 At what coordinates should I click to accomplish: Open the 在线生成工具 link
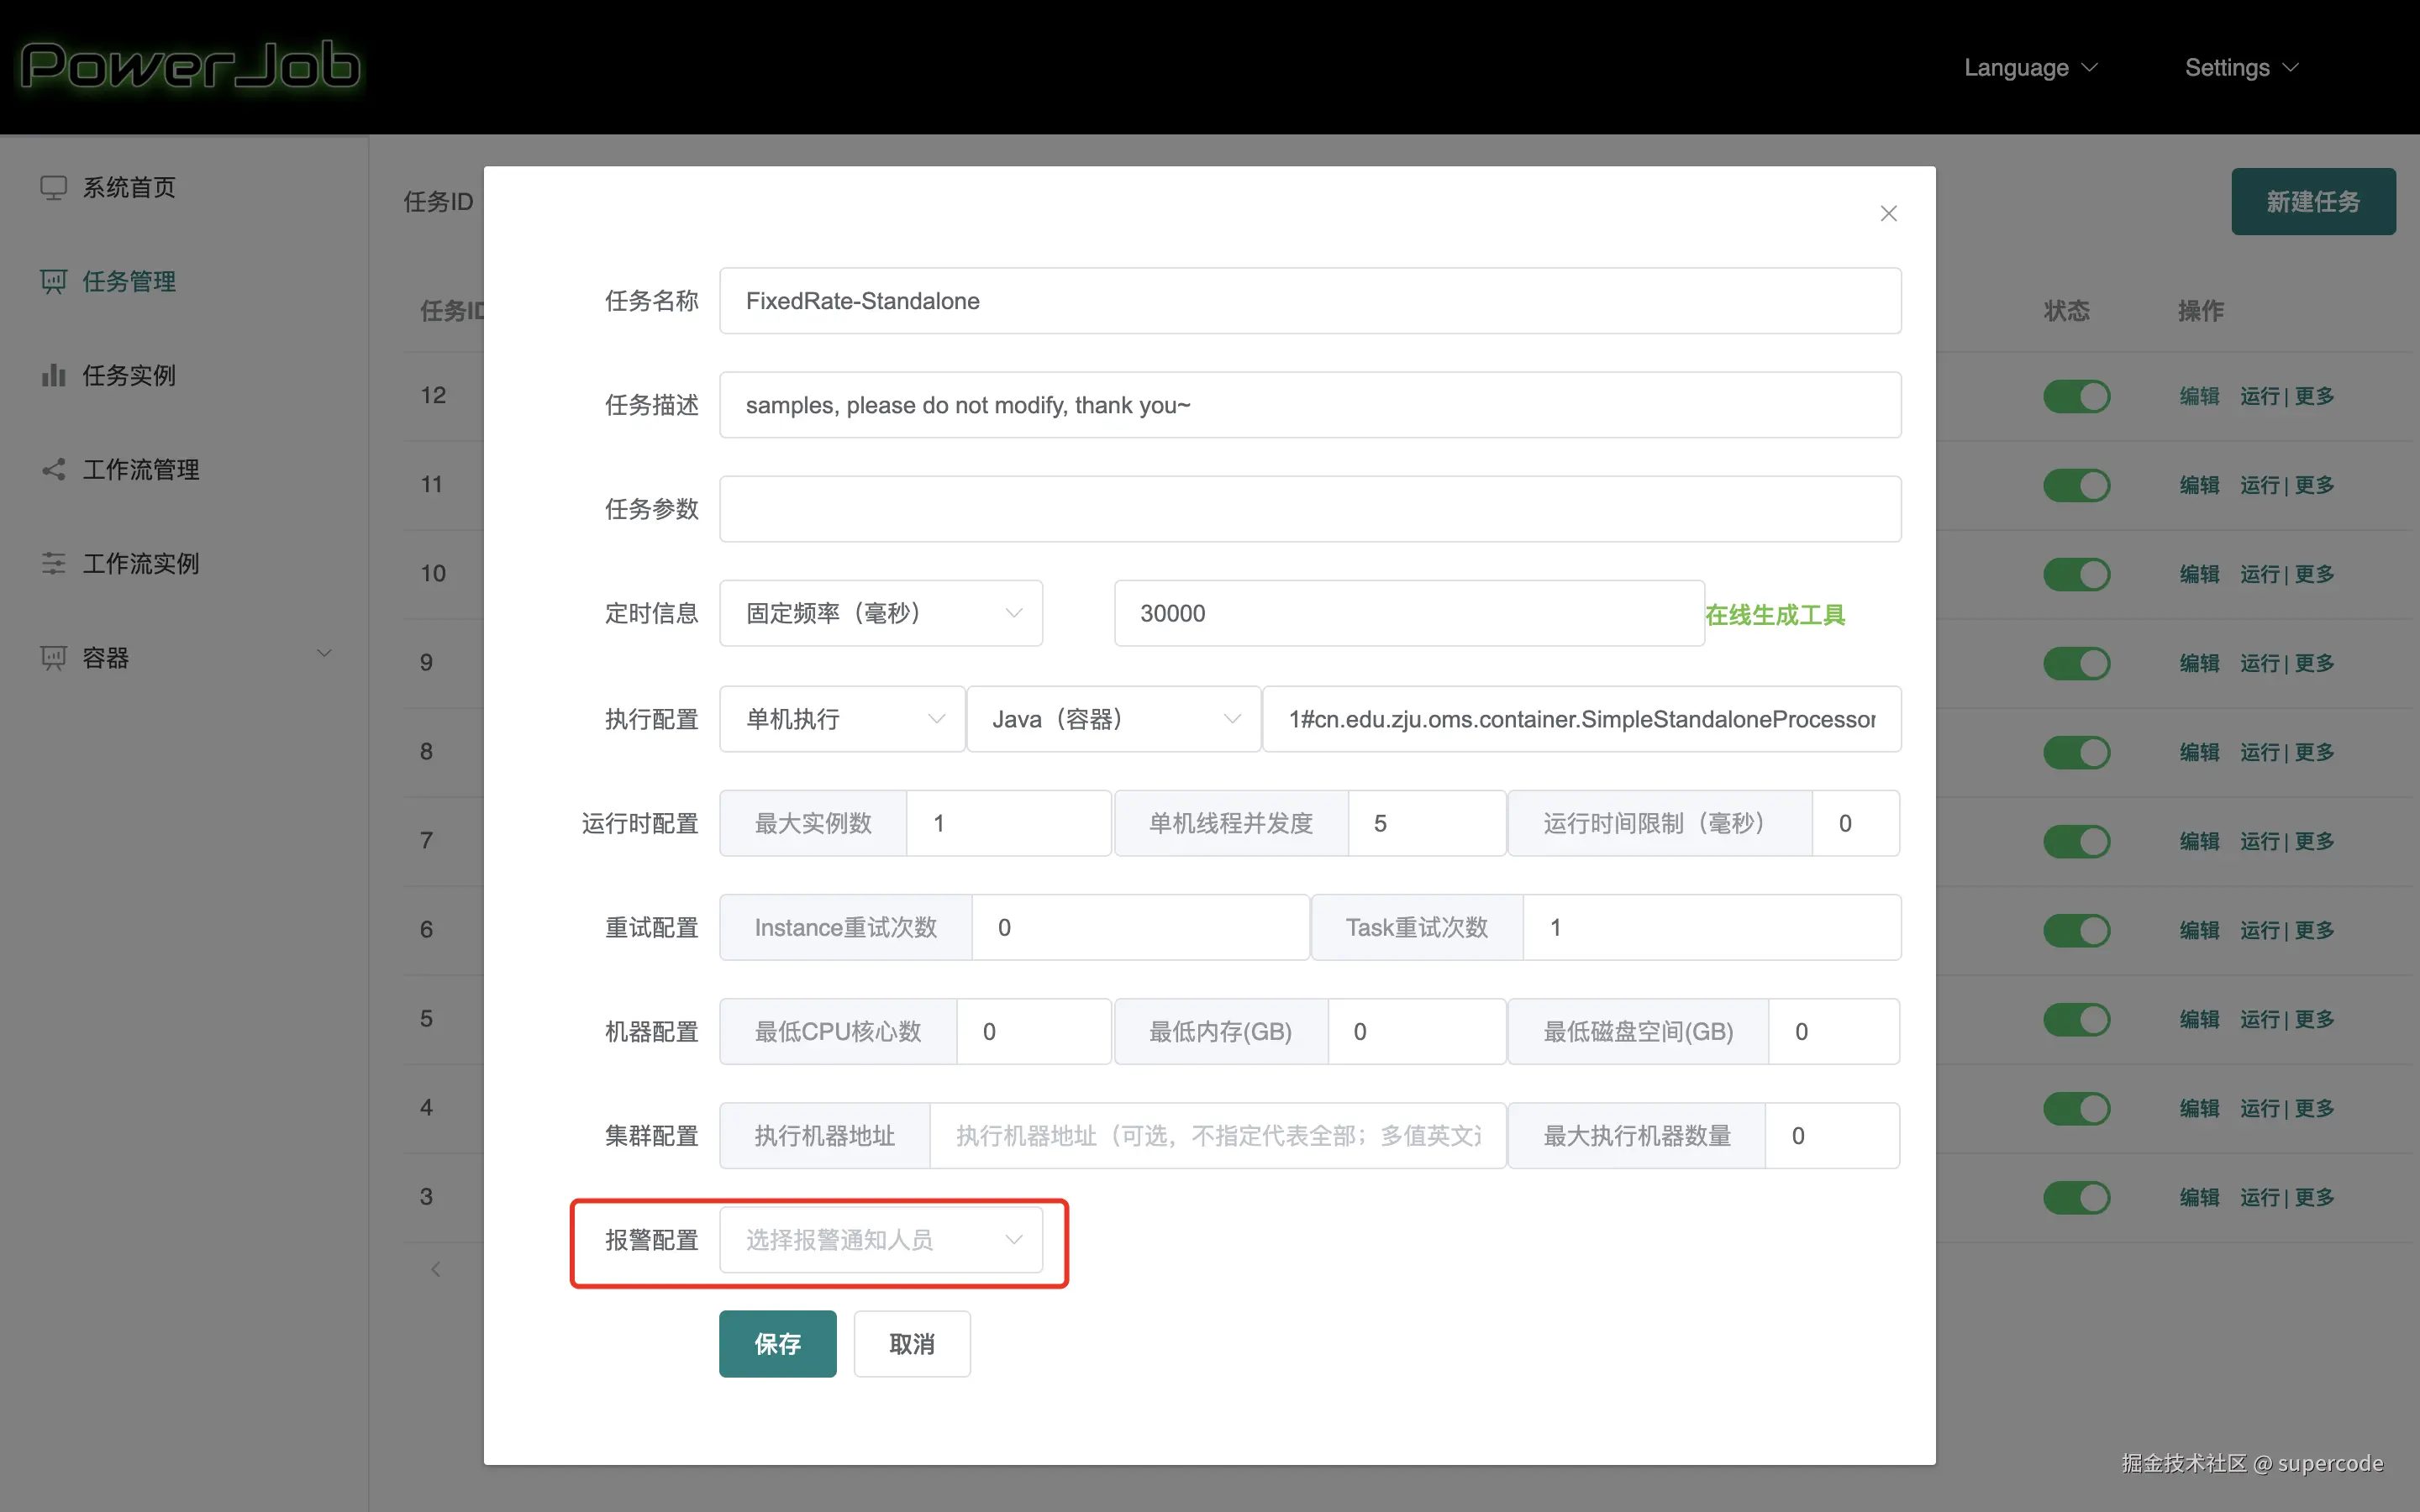[1774, 614]
